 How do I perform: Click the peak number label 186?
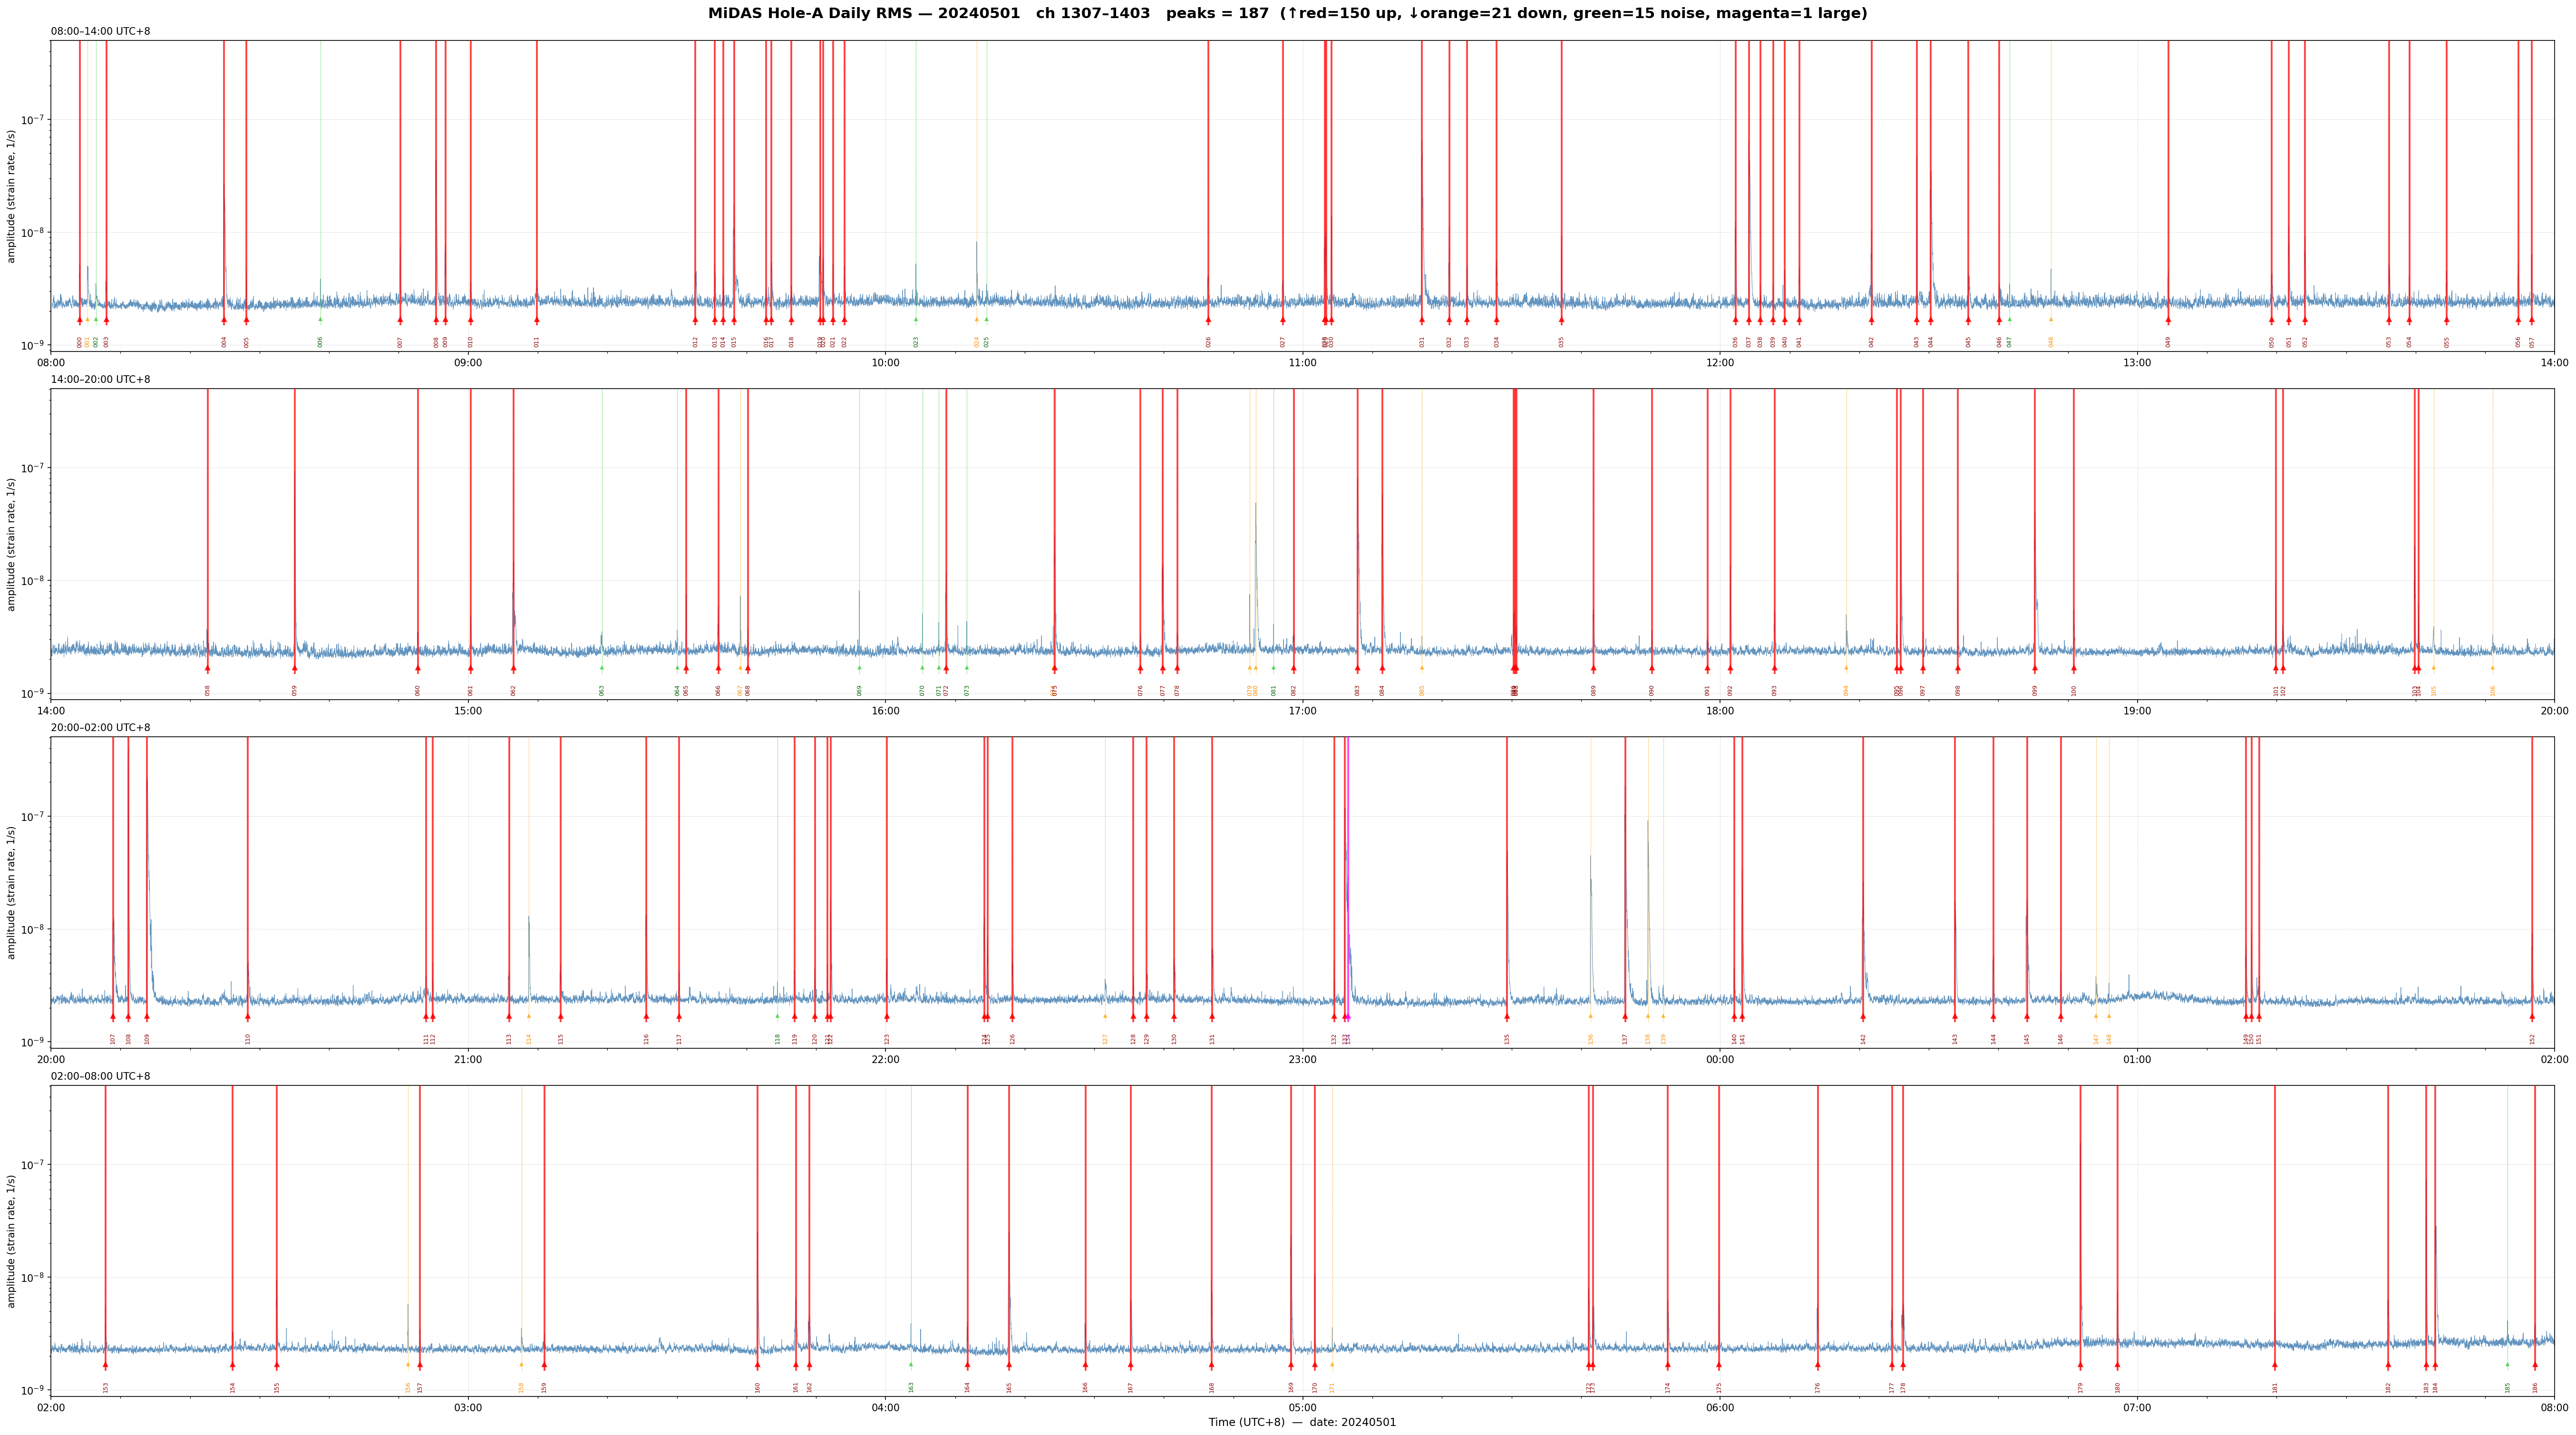2535,1387
